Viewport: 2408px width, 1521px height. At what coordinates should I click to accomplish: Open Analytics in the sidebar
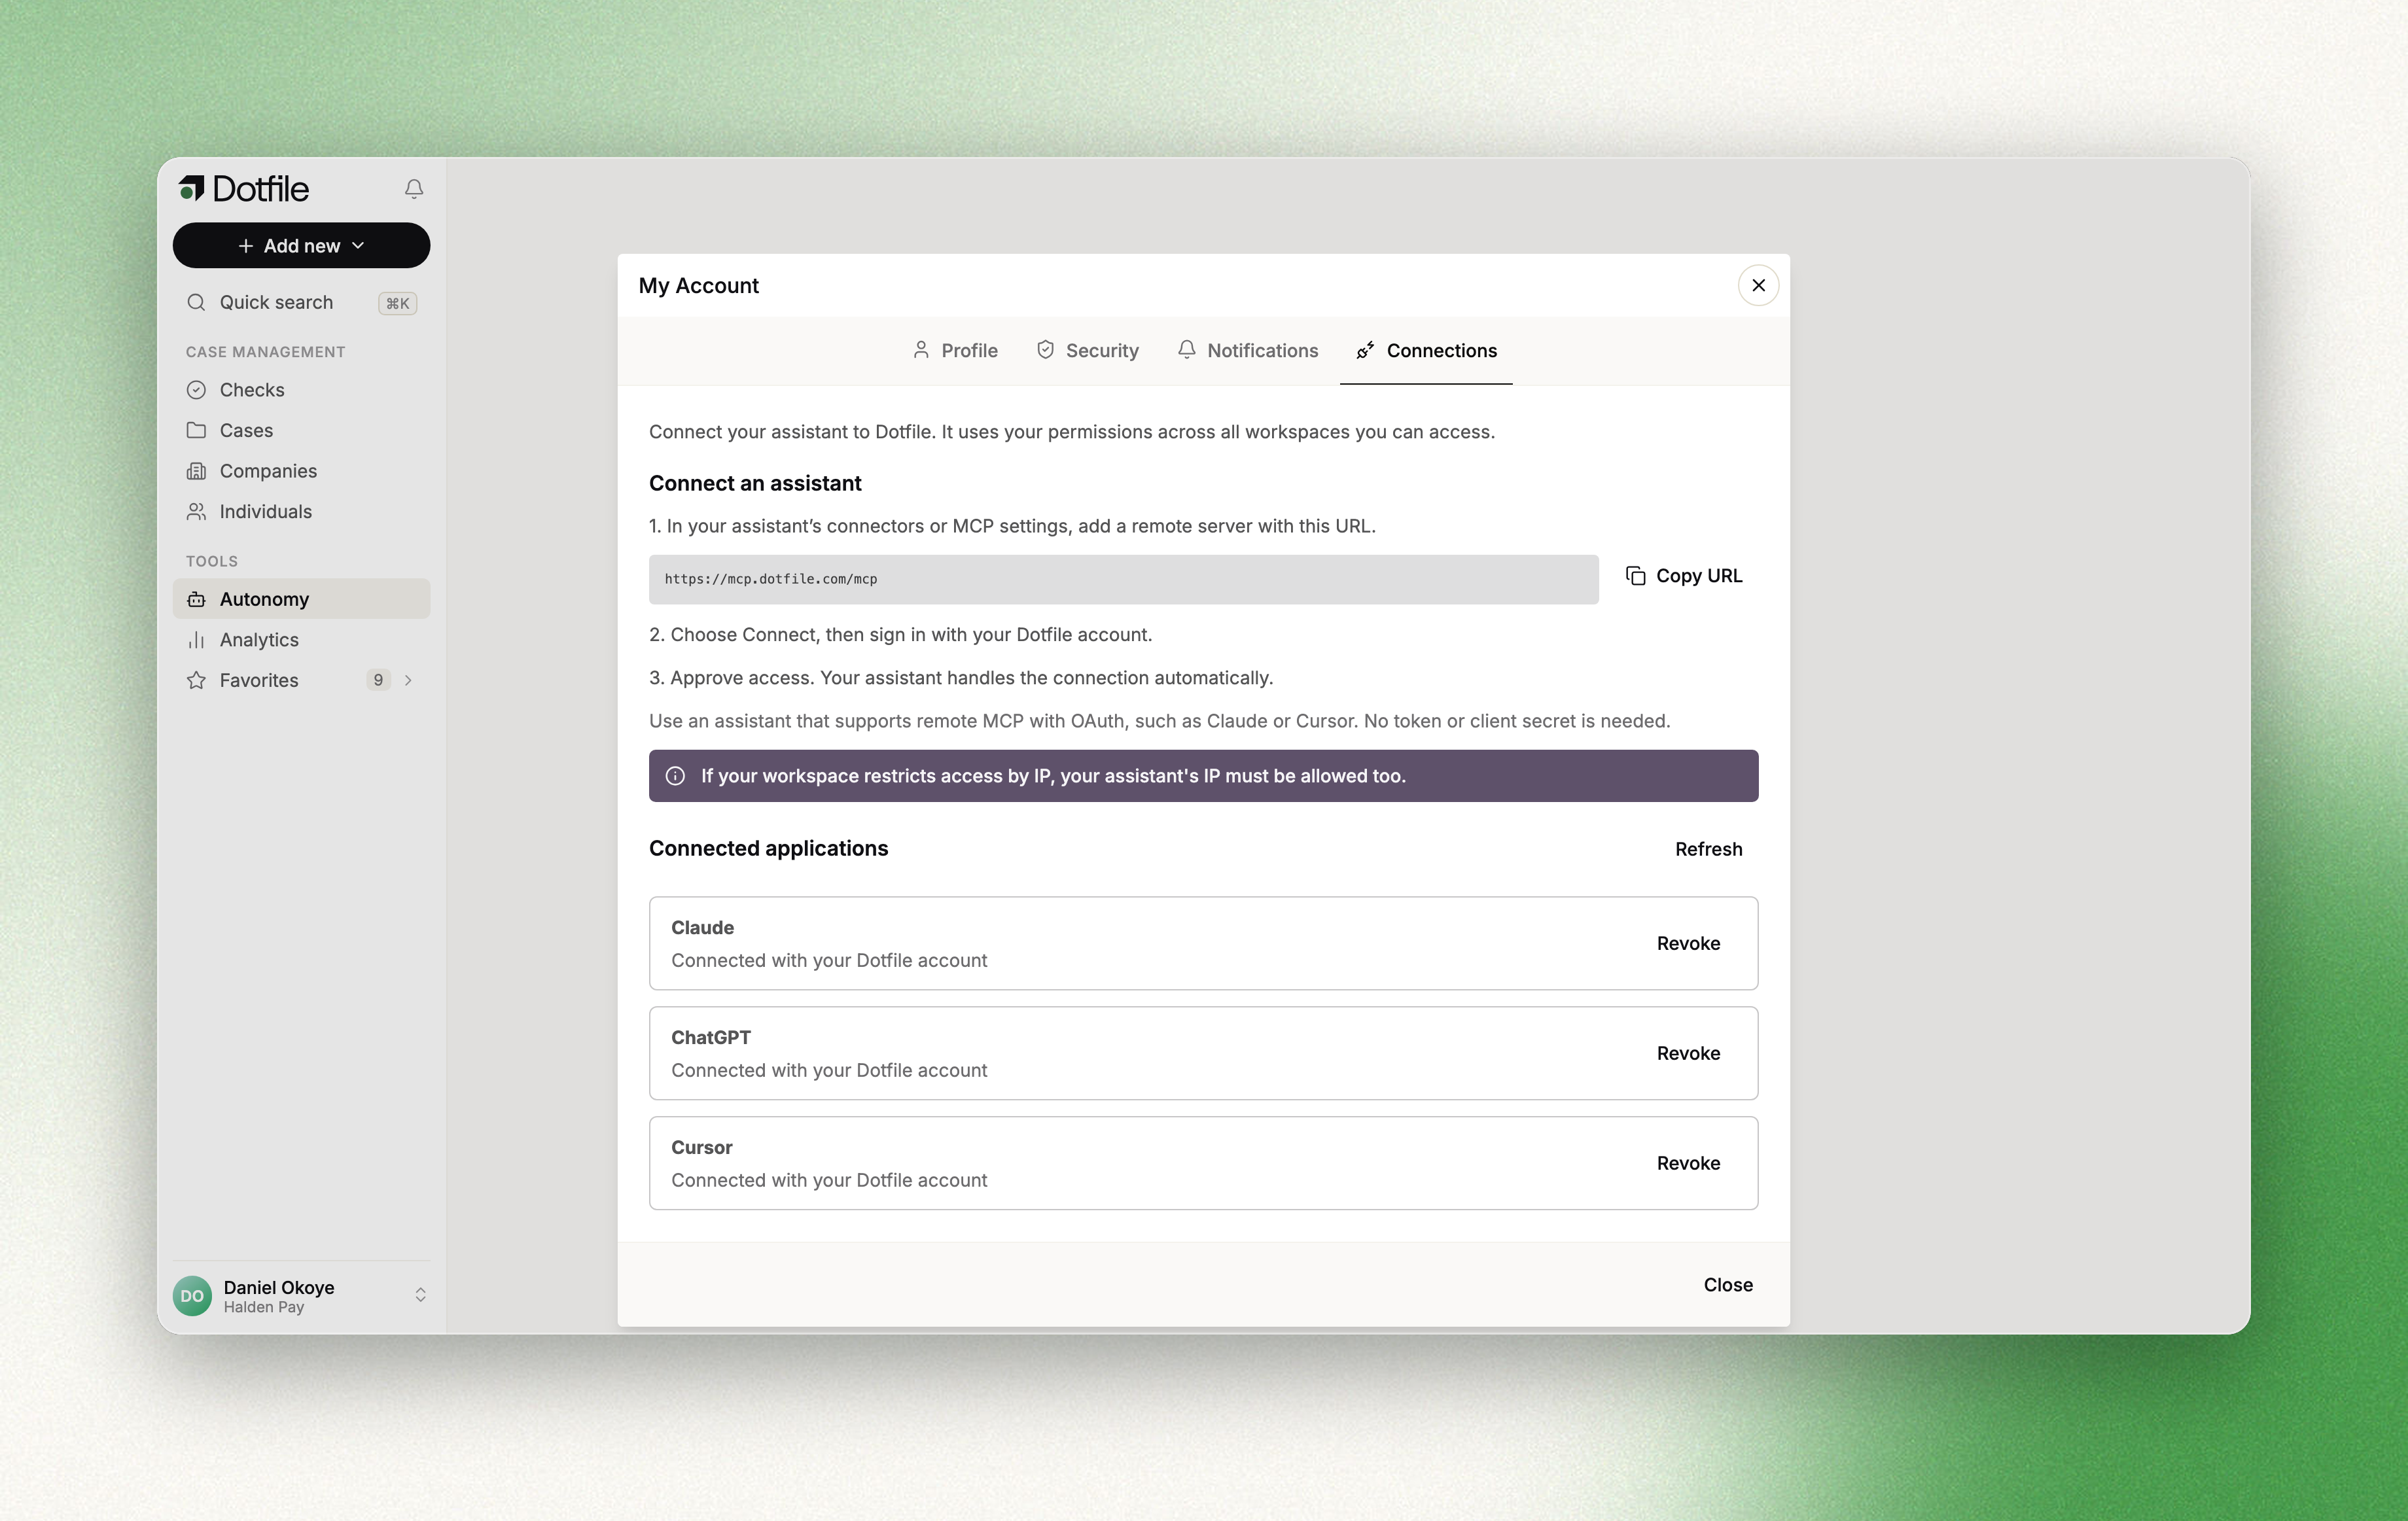[x=301, y=640]
